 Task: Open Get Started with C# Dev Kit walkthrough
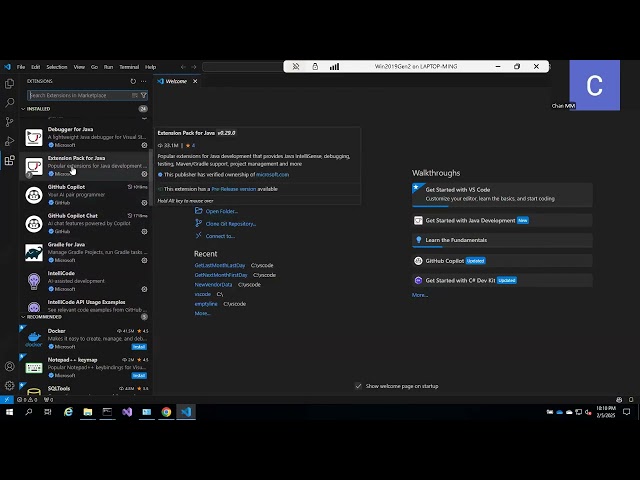point(502,280)
